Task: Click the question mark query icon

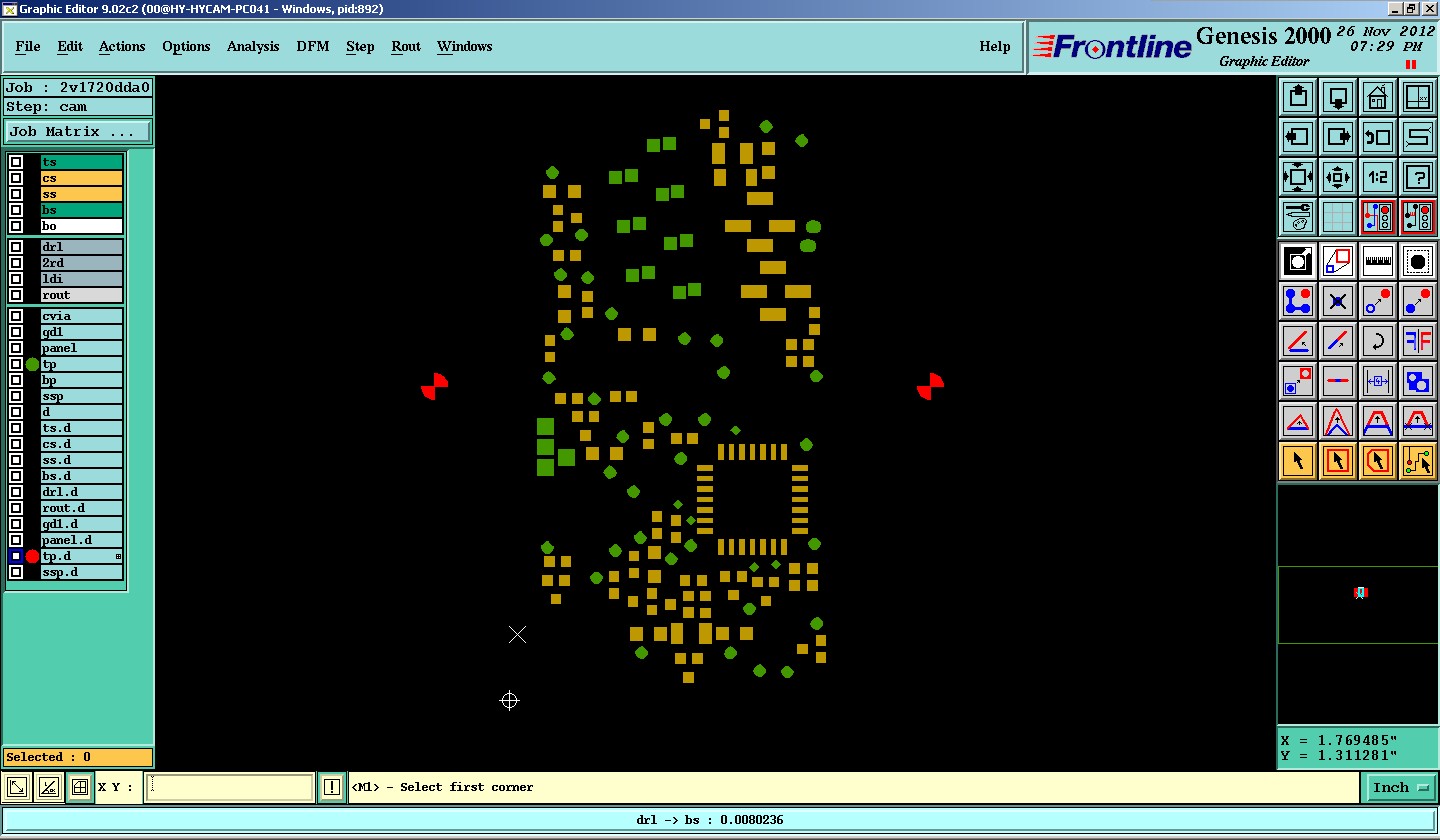Action: 1418,177
